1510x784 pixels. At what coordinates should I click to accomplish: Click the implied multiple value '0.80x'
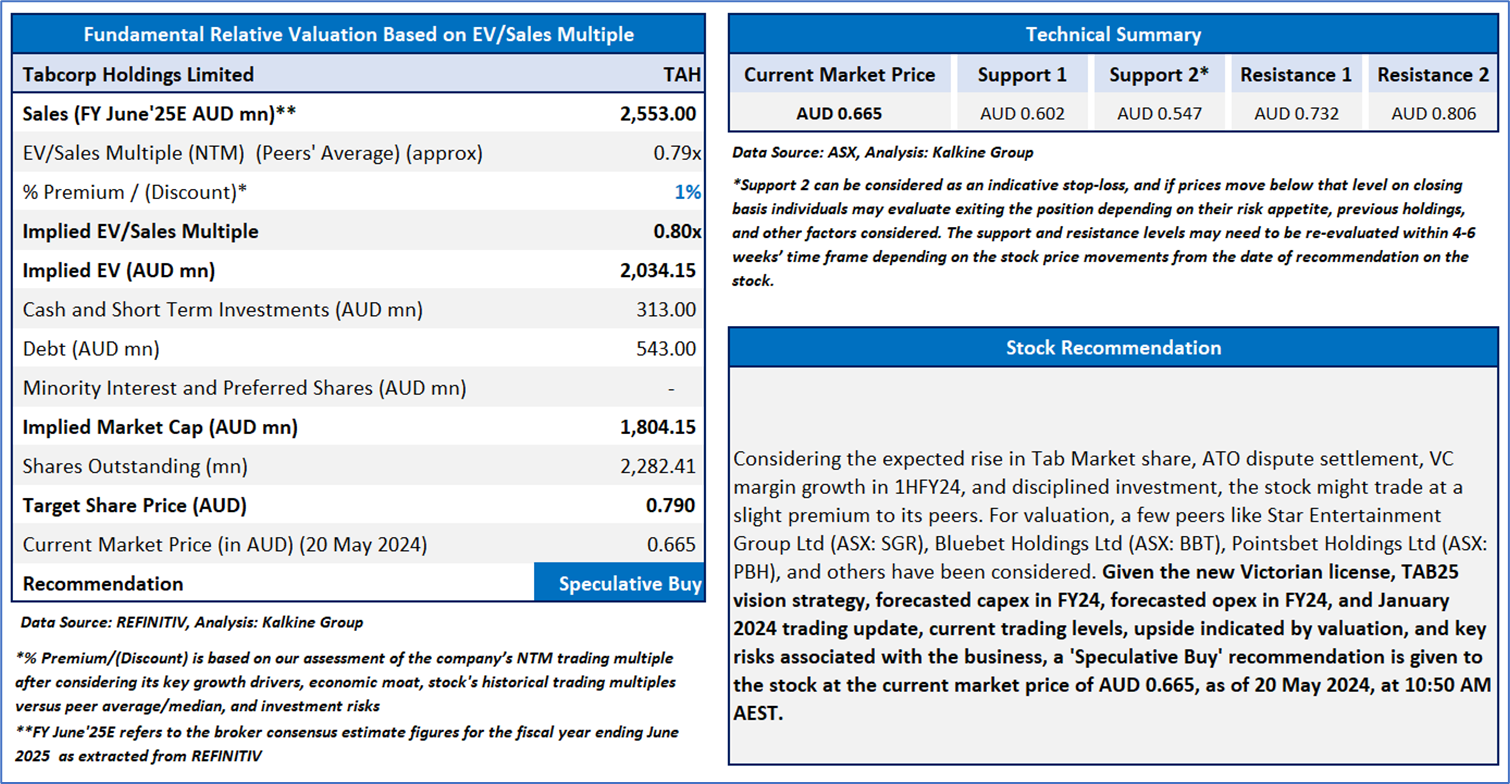tap(675, 231)
